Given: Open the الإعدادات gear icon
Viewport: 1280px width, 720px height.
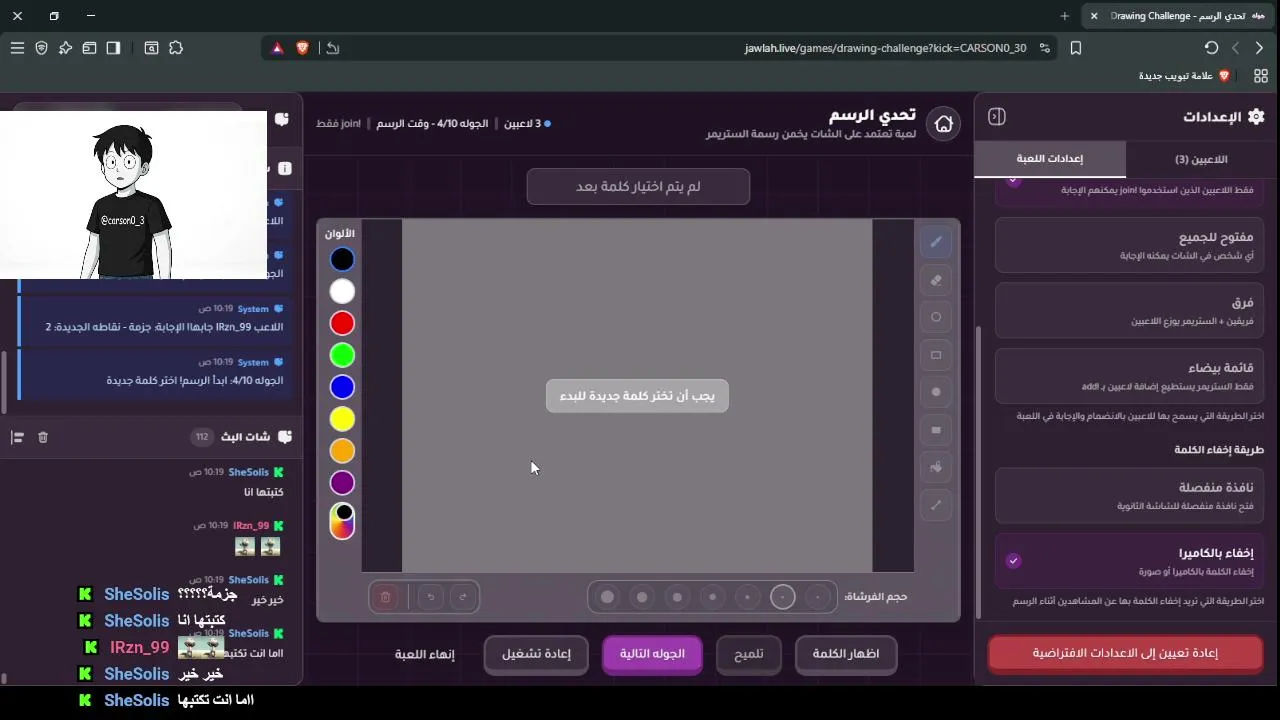Looking at the screenshot, I should pos(1256,117).
